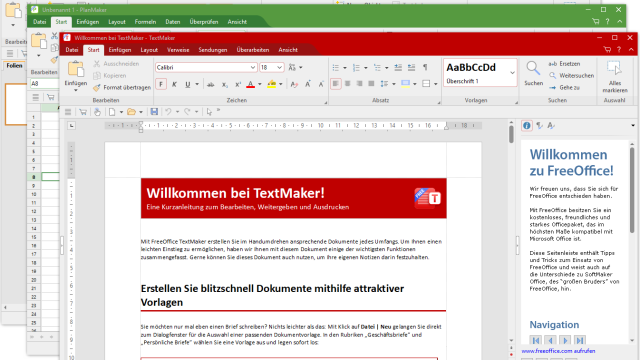Viewport: 640px width, 360px height.
Task: Open the Calibri font name dropdown
Action: (252, 67)
